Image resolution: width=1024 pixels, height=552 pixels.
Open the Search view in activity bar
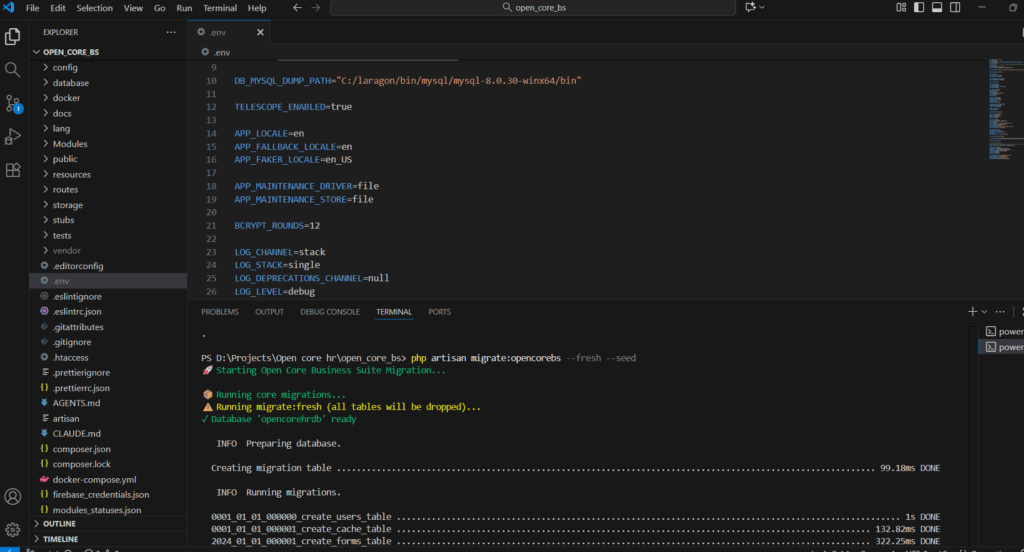coord(13,70)
